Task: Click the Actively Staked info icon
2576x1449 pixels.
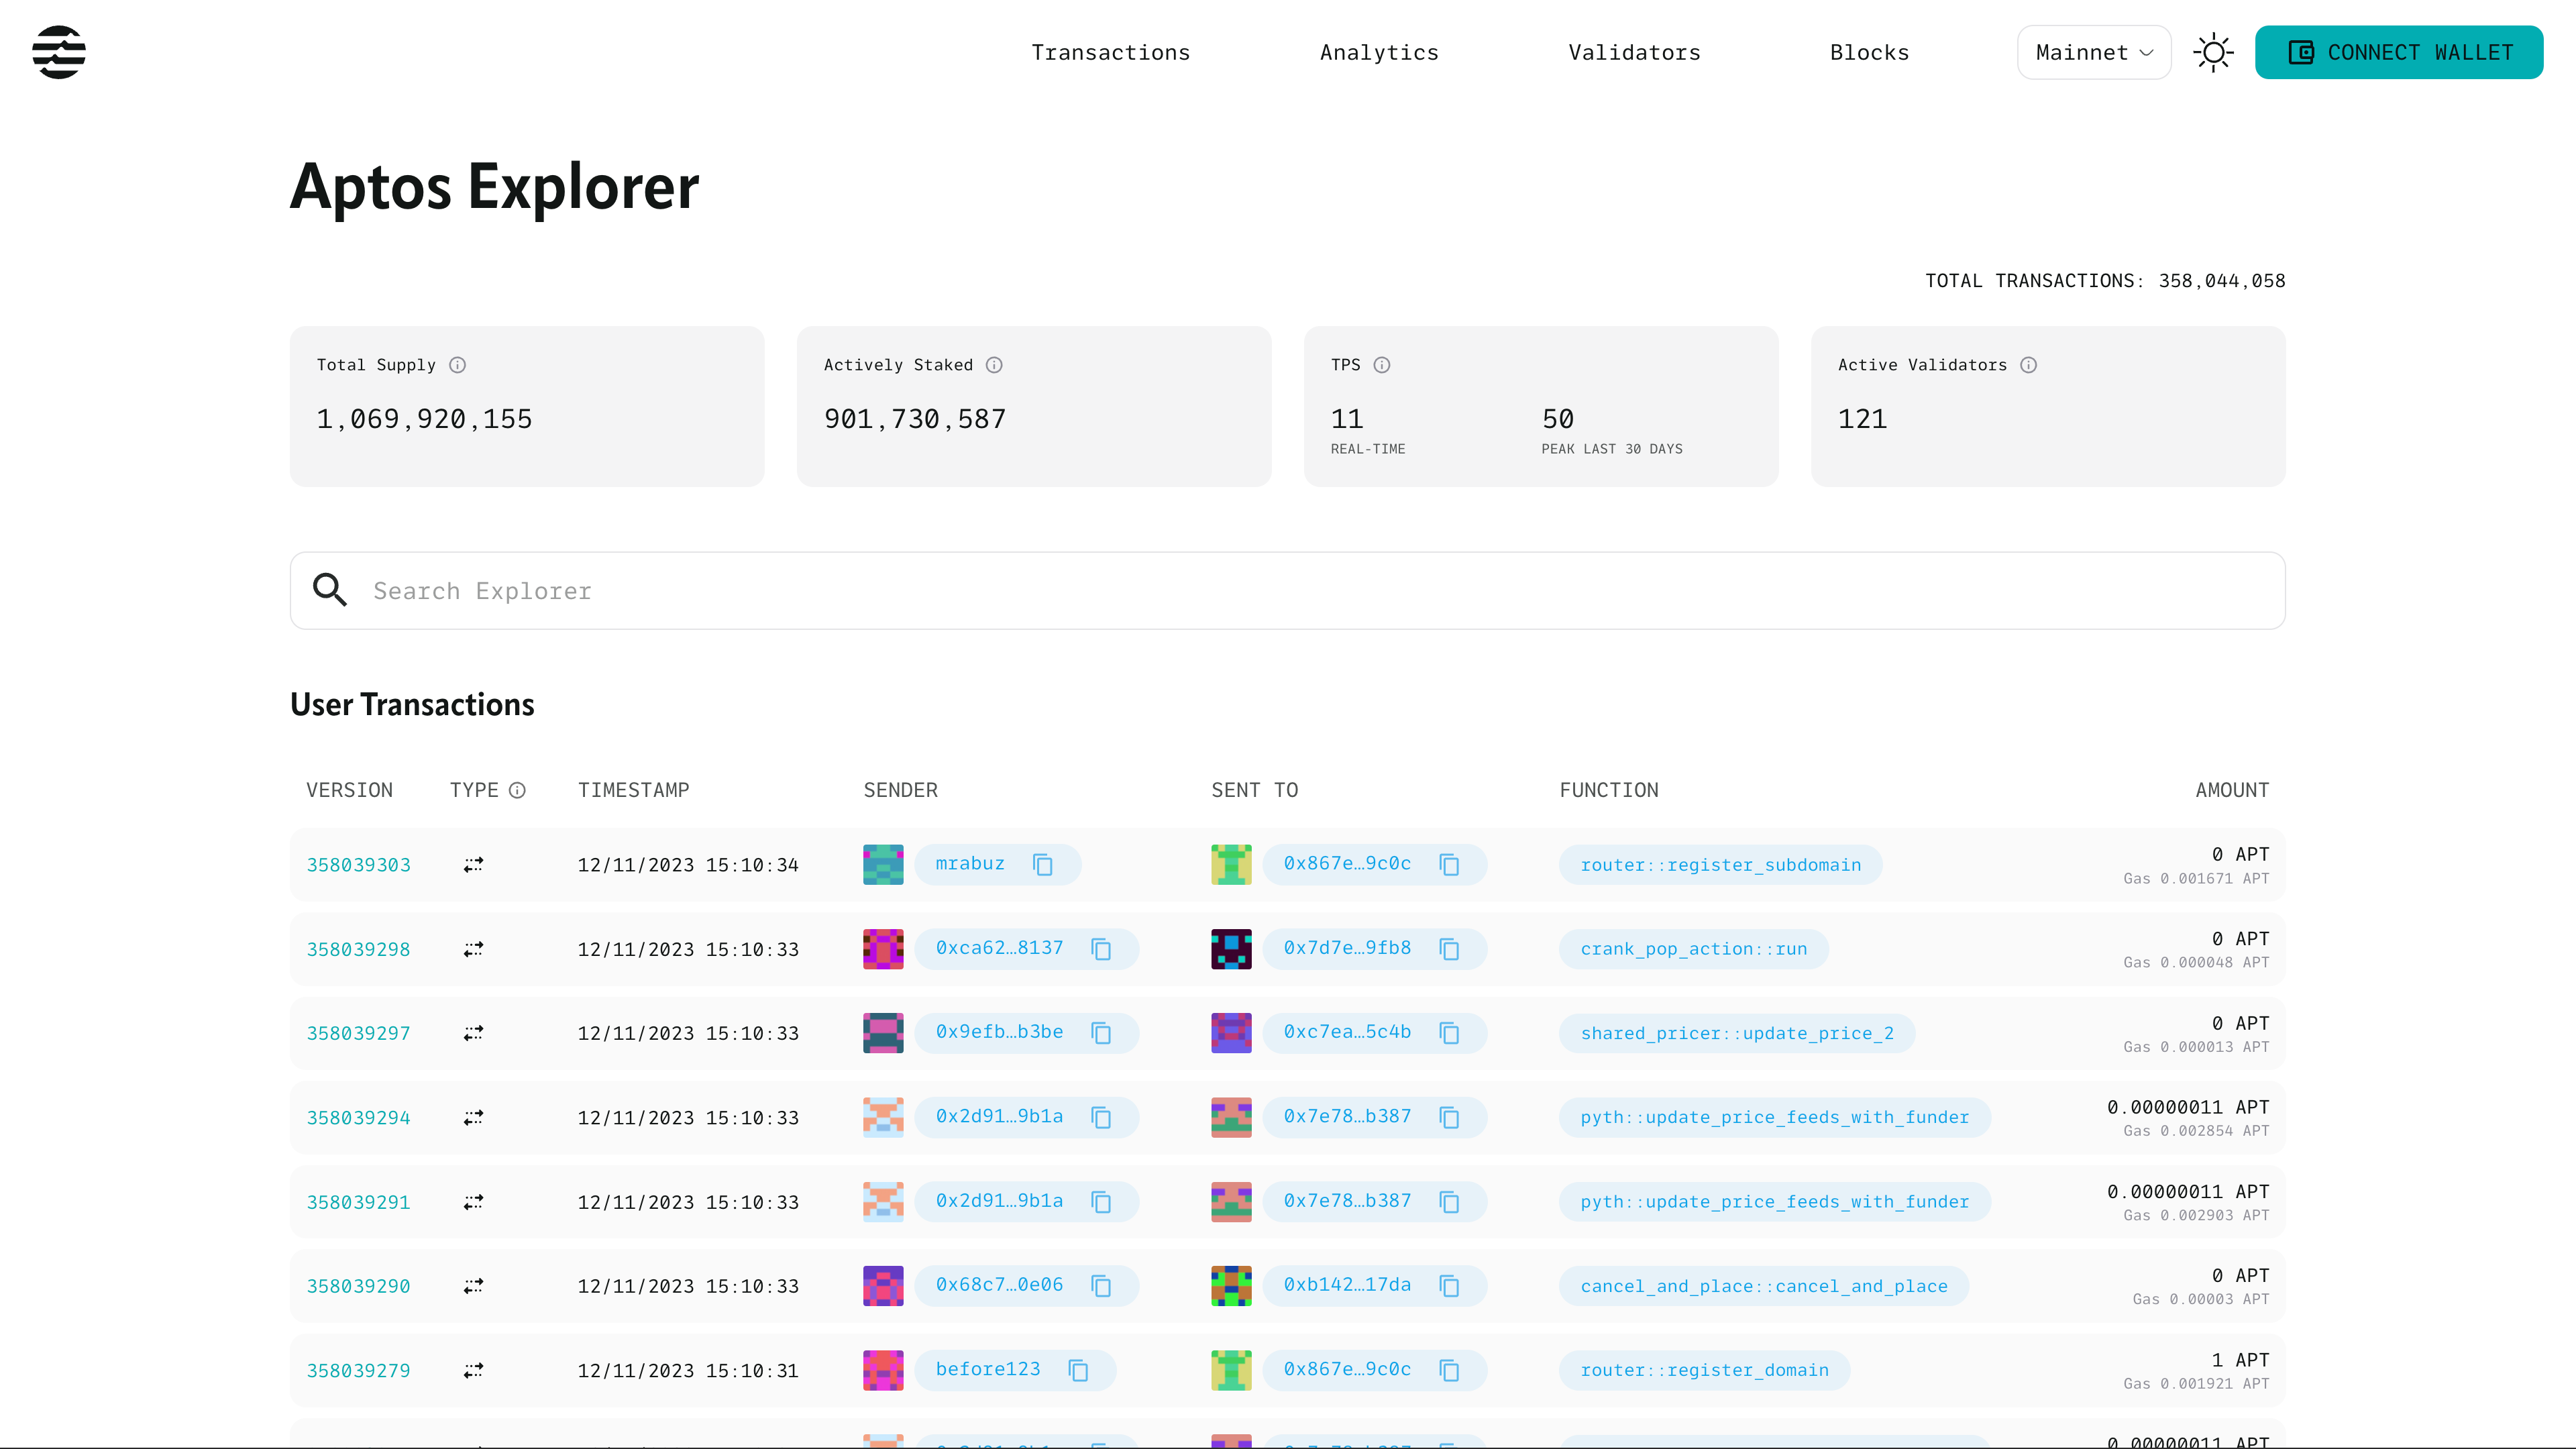Action: pyautogui.click(x=994, y=365)
